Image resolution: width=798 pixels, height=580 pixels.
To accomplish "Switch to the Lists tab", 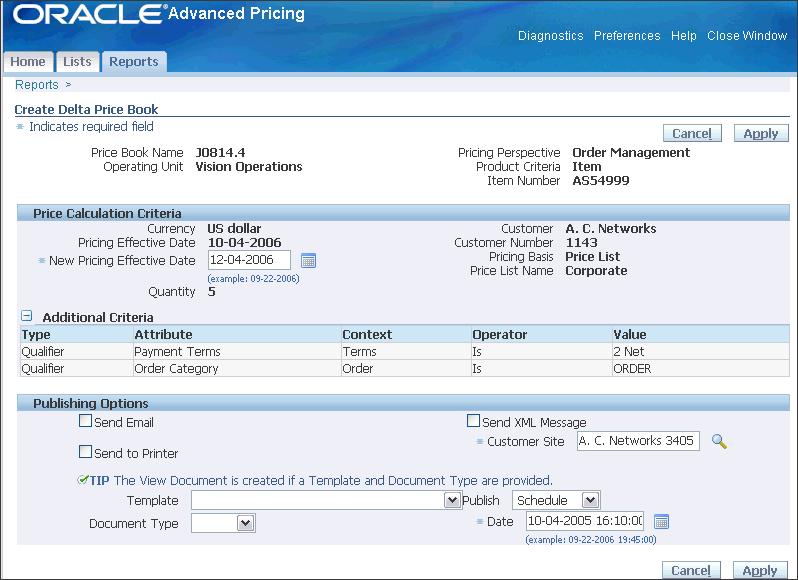I will pos(77,62).
